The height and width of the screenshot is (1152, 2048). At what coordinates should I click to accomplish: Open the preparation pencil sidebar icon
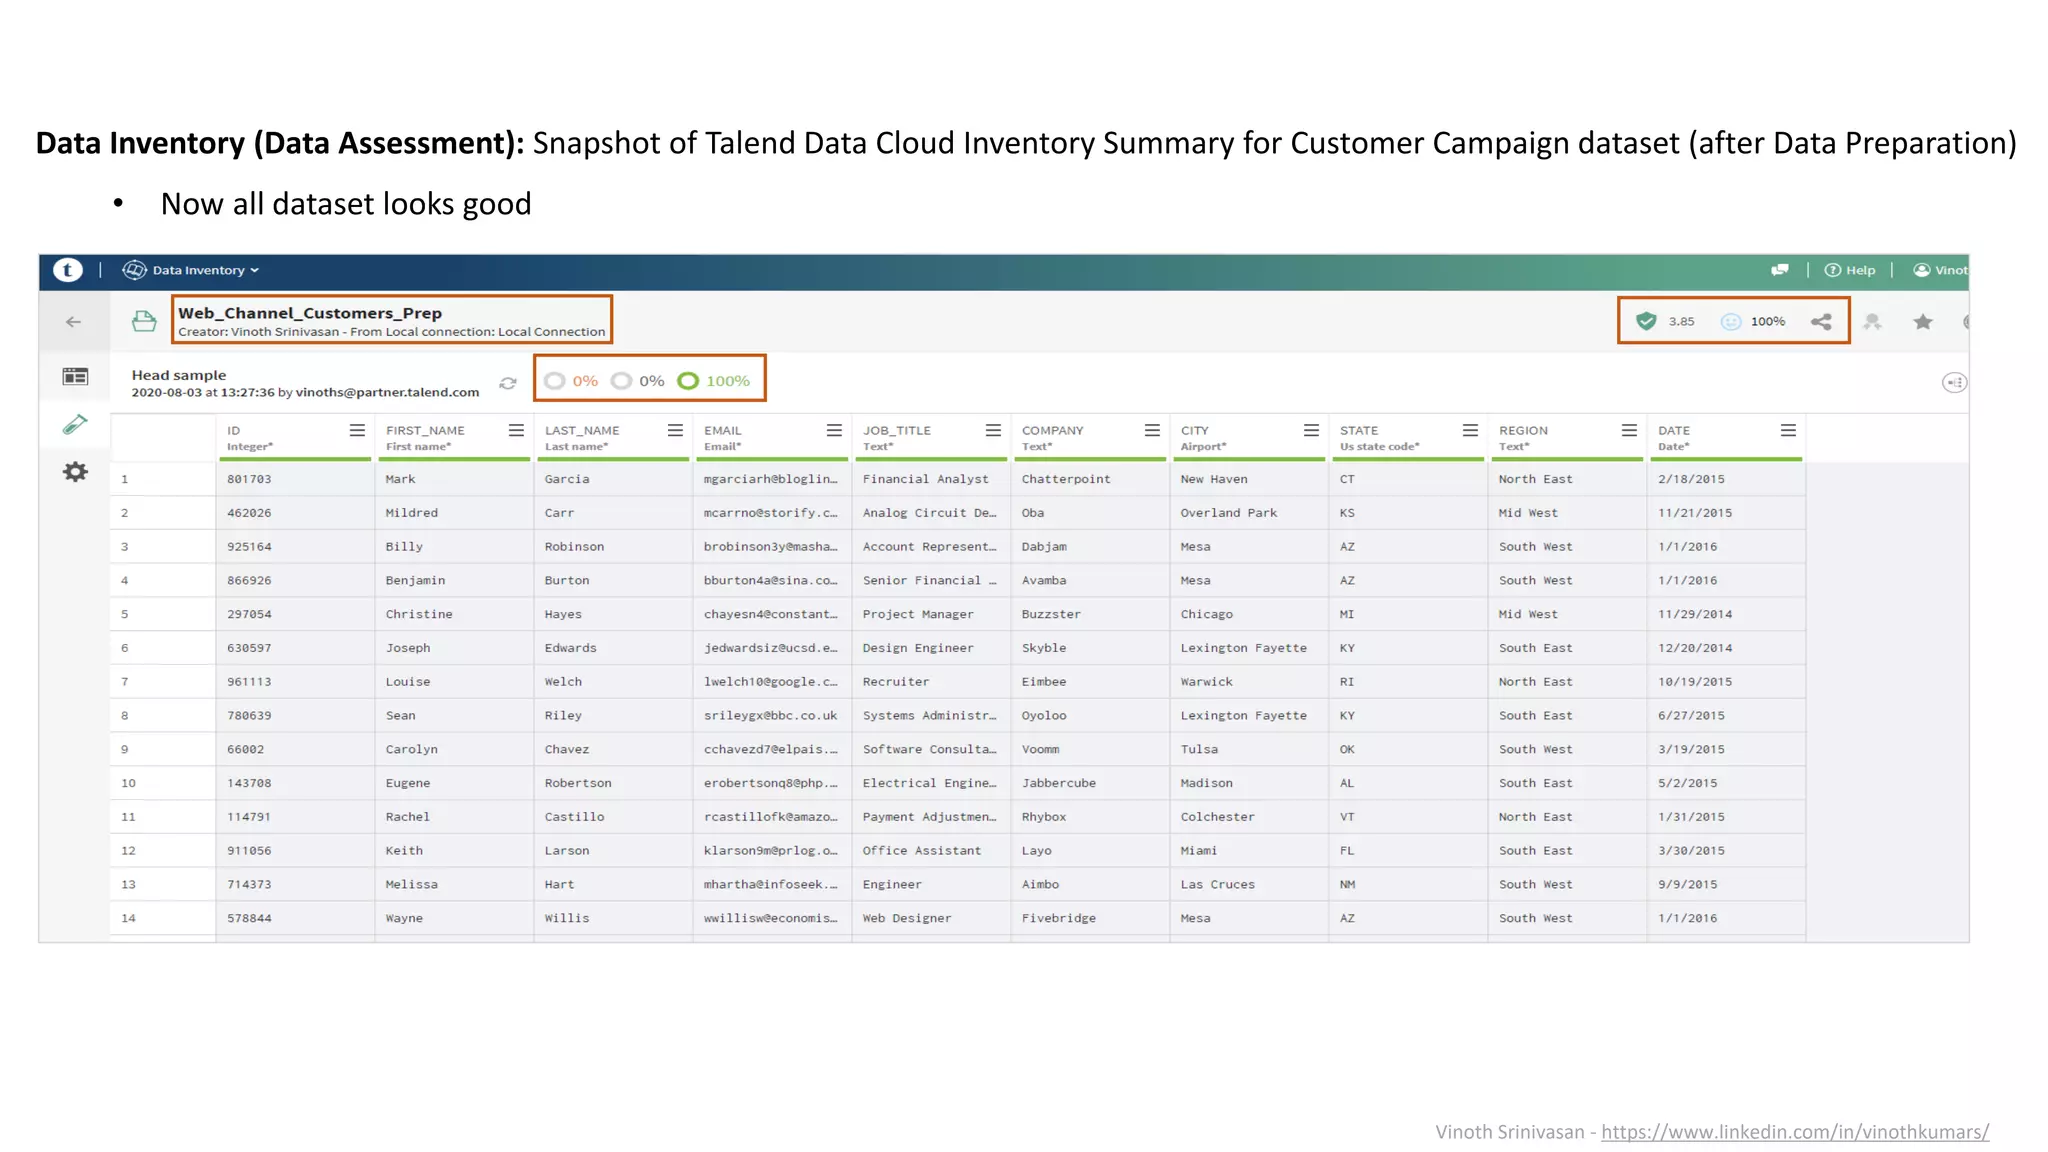click(x=75, y=425)
